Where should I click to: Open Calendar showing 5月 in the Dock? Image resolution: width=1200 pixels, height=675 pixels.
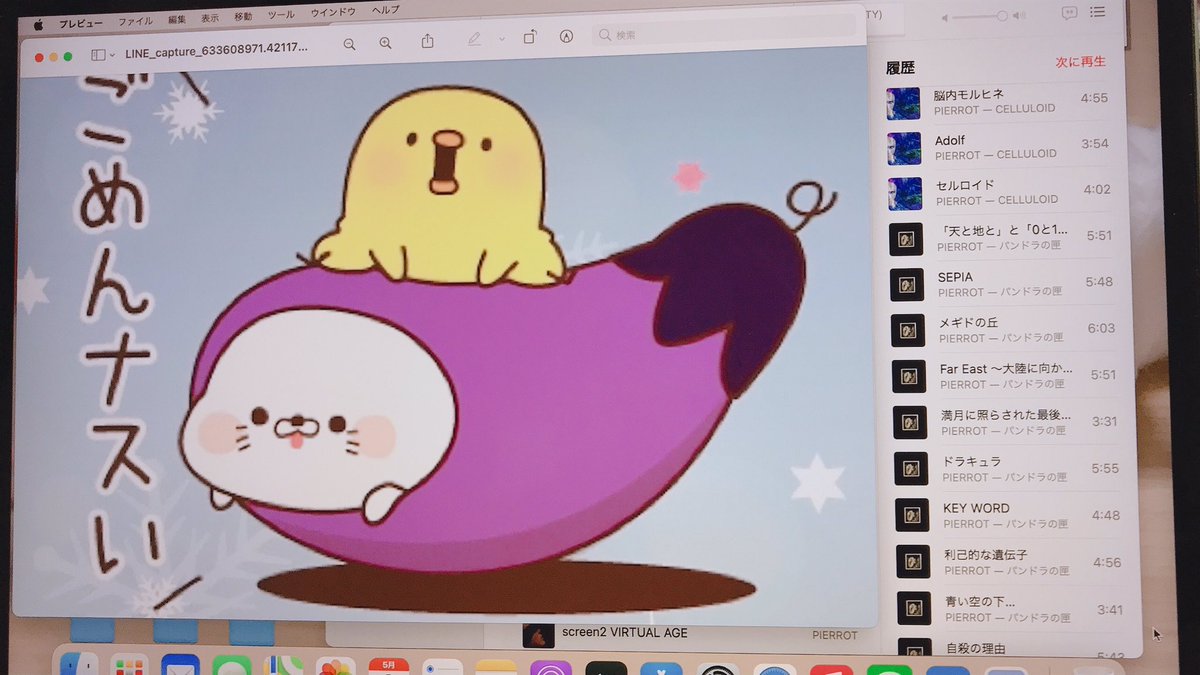click(388, 667)
